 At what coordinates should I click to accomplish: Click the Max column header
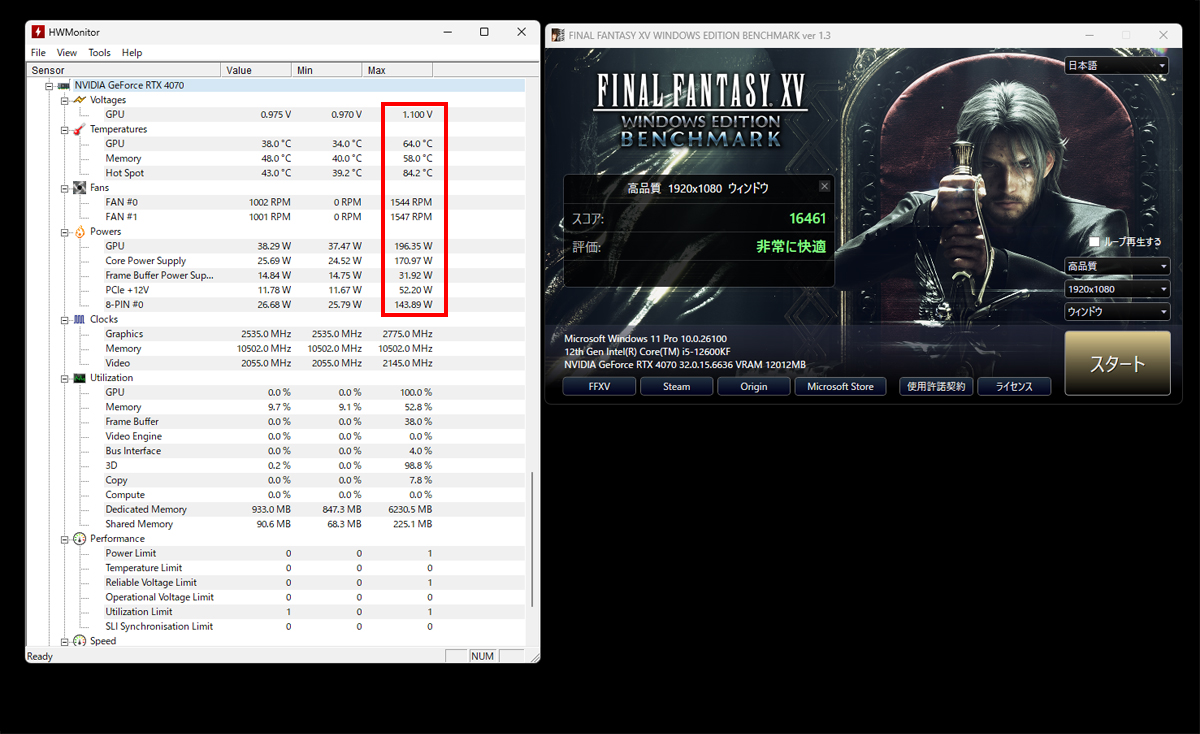398,70
